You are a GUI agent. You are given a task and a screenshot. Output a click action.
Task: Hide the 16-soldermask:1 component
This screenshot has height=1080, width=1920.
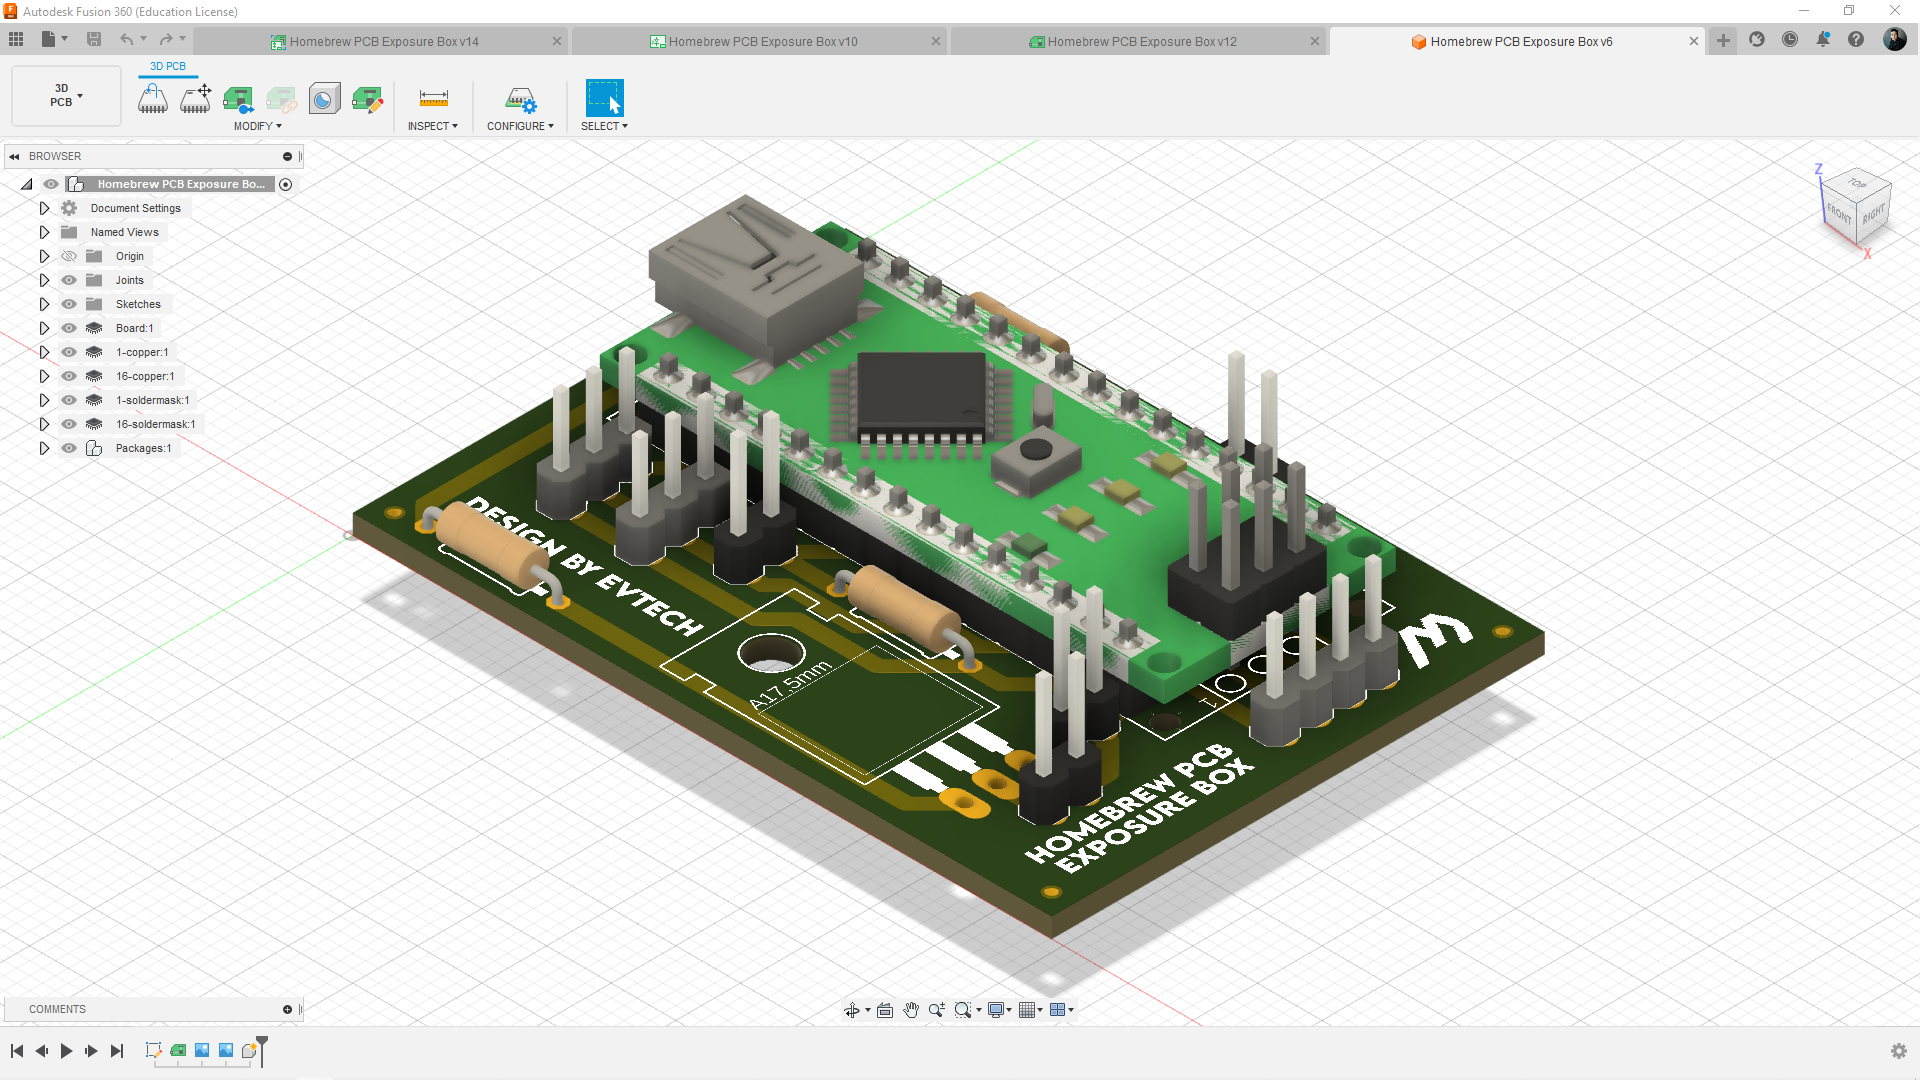(69, 424)
